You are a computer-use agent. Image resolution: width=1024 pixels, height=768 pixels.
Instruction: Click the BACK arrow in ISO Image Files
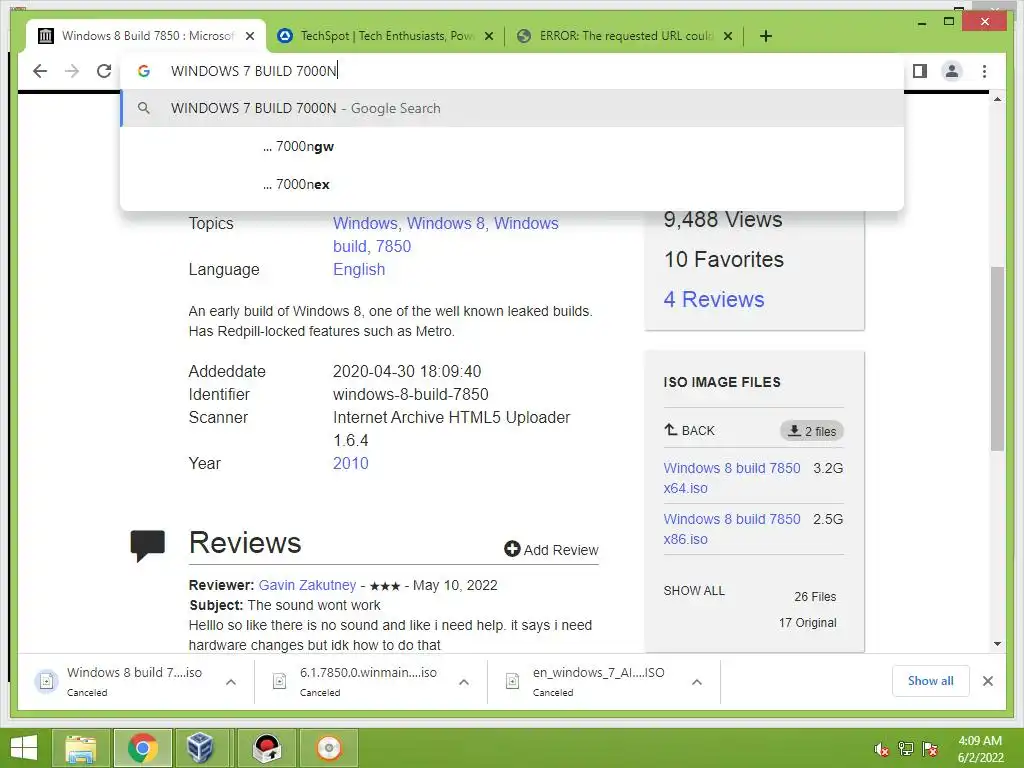(x=689, y=430)
